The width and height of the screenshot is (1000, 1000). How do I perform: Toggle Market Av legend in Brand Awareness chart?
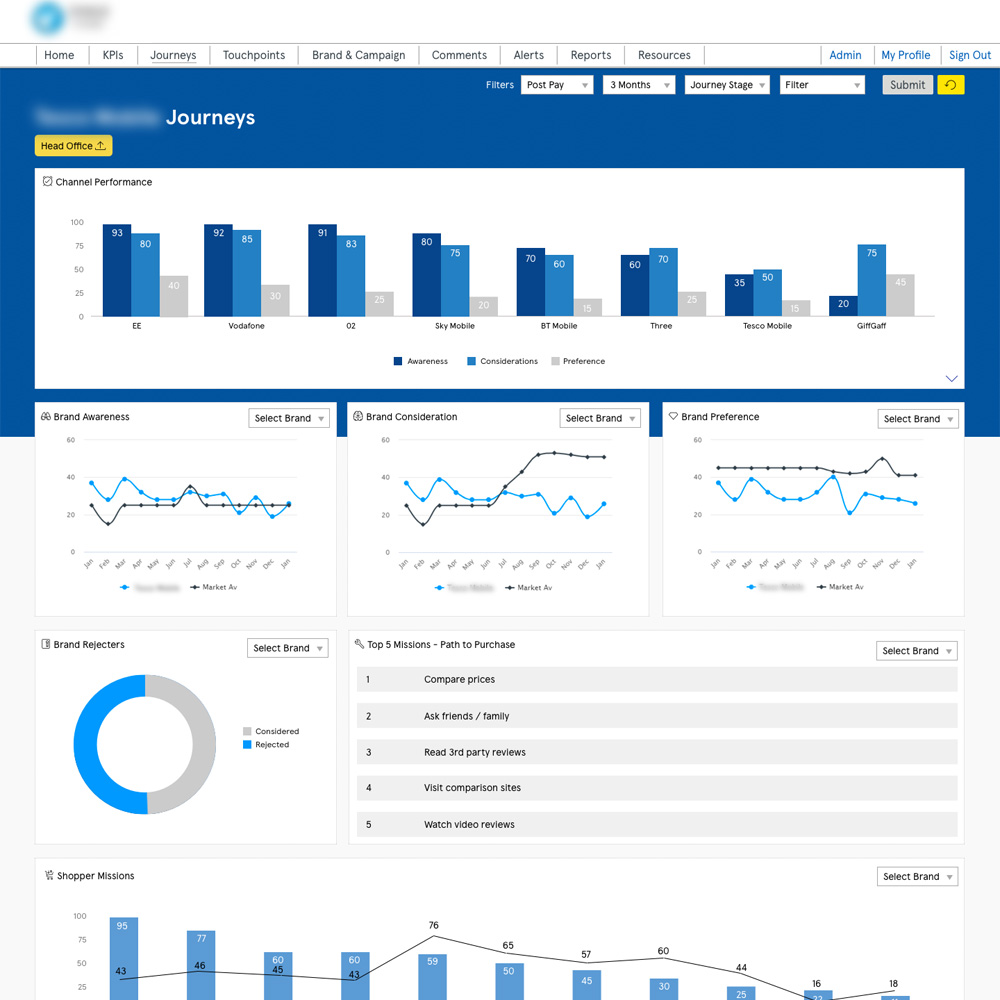(214, 587)
